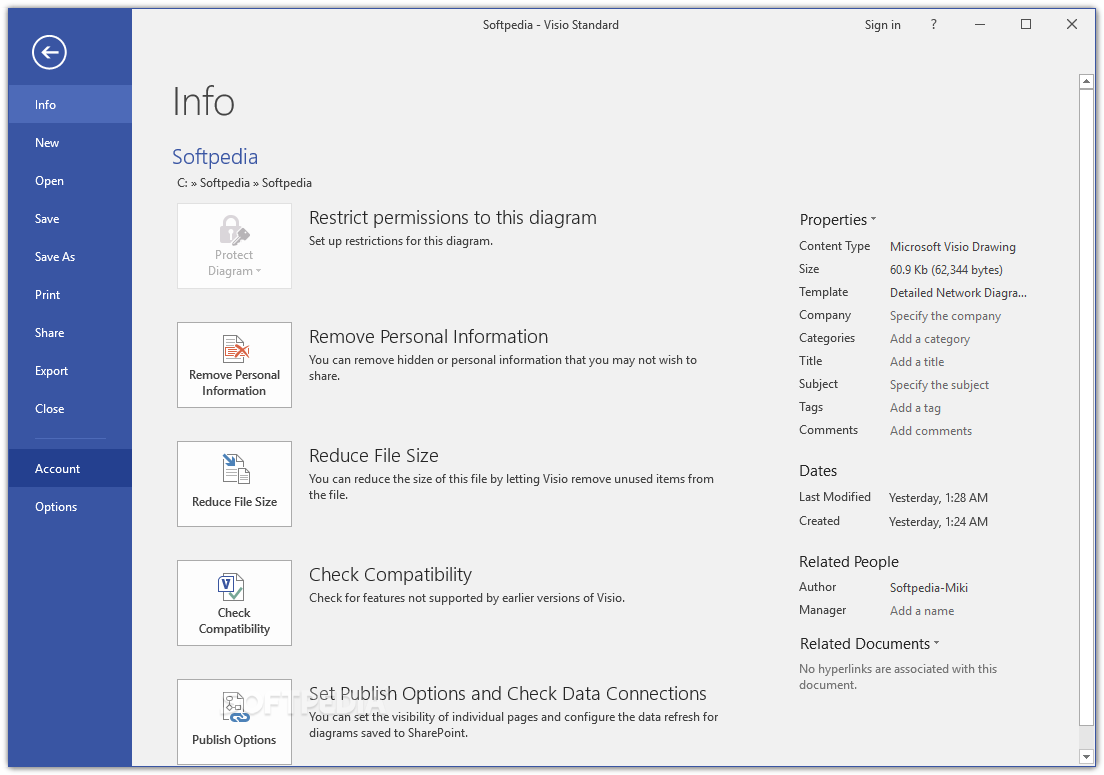The width and height of the screenshot is (1104, 775).
Task: Switch to the New tab in sidebar
Action: (x=47, y=142)
